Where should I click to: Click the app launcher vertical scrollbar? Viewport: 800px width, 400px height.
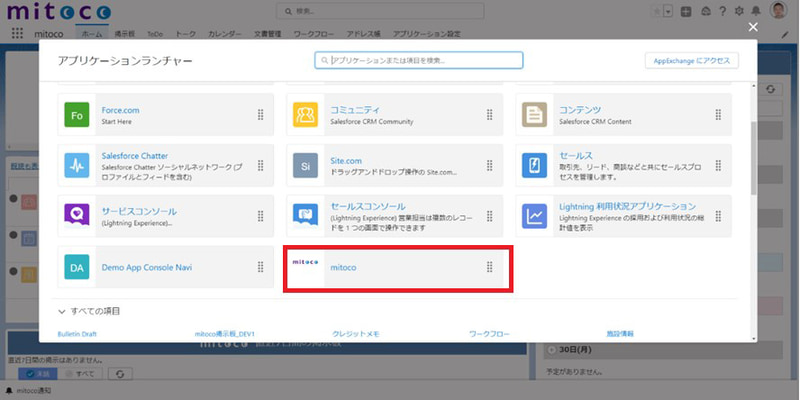754,158
